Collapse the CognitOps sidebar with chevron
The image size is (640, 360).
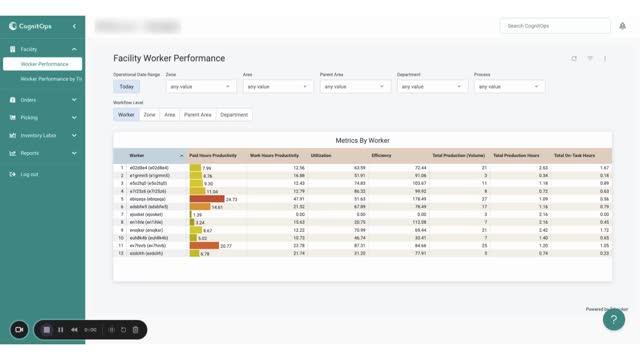[74, 26]
